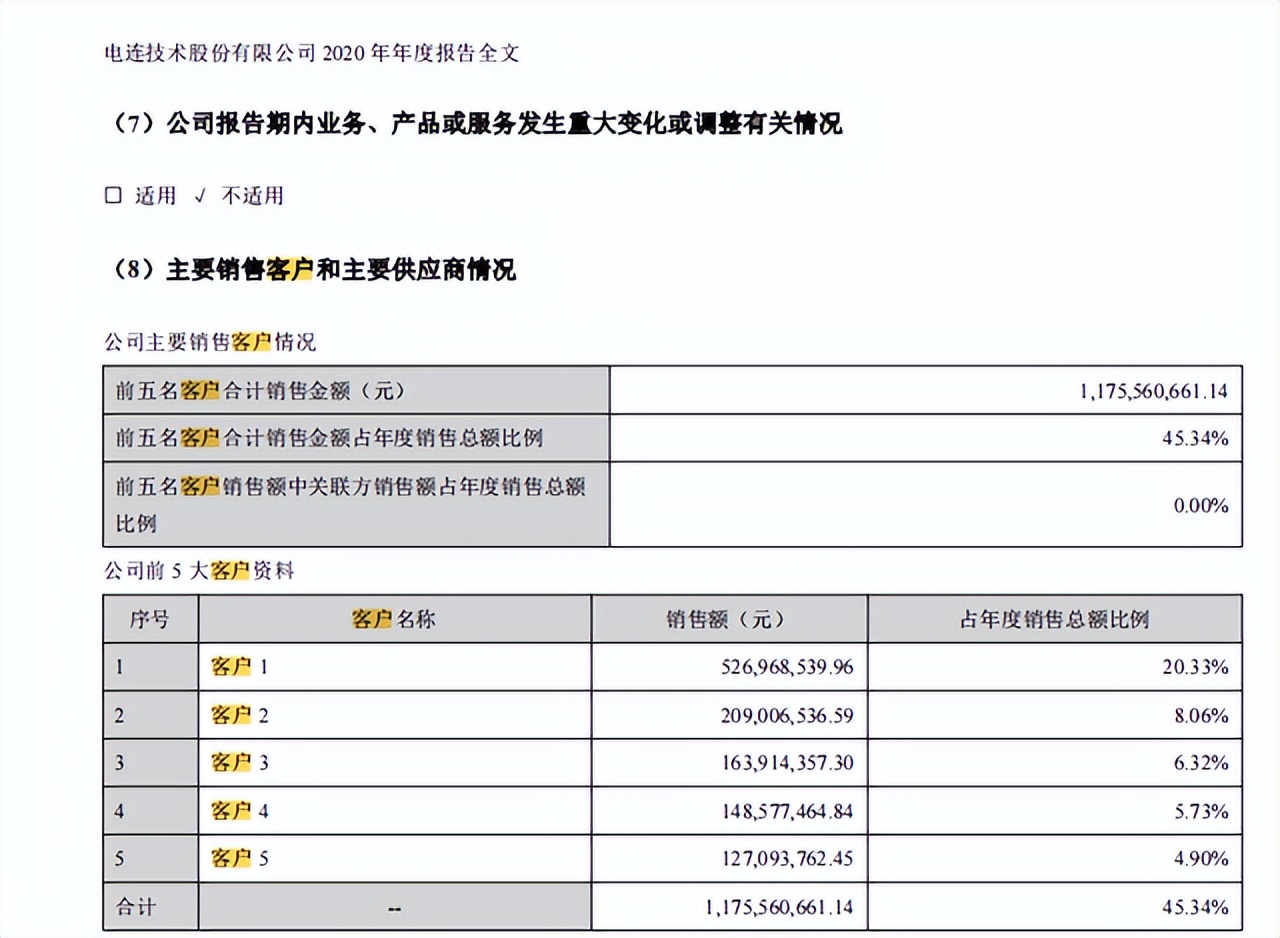The height and width of the screenshot is (938, 1280).
Task: Click the 合计 row percentage 45.34%
Action: click(x=1197, y=907)
